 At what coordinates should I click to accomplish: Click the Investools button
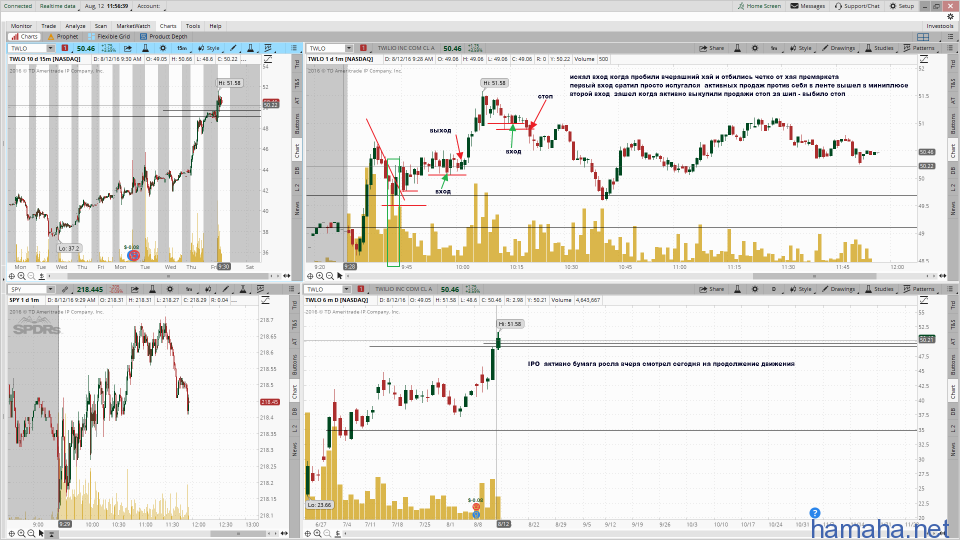(x=939, y=26)
